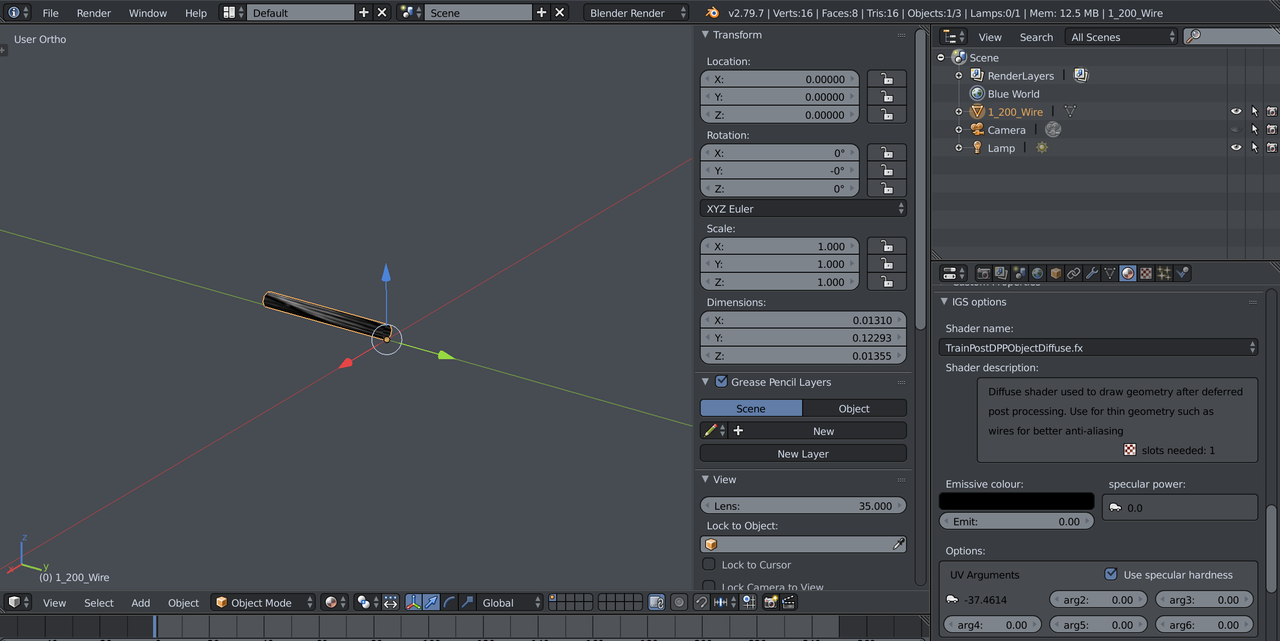Expand the 1_200_Wire tree item
The height and width of the screenshot is (641, 1280).
(x=959, y=112)
